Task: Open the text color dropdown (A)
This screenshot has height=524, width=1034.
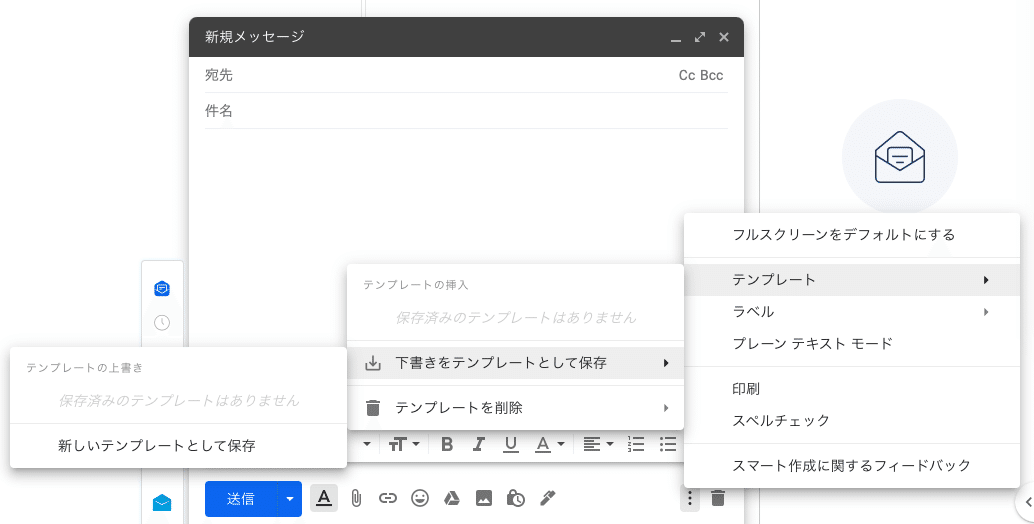Action: [549, 444]
